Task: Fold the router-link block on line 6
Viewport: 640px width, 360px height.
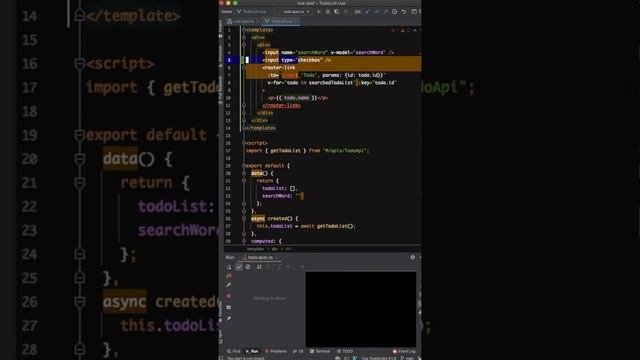Action: 244,68
